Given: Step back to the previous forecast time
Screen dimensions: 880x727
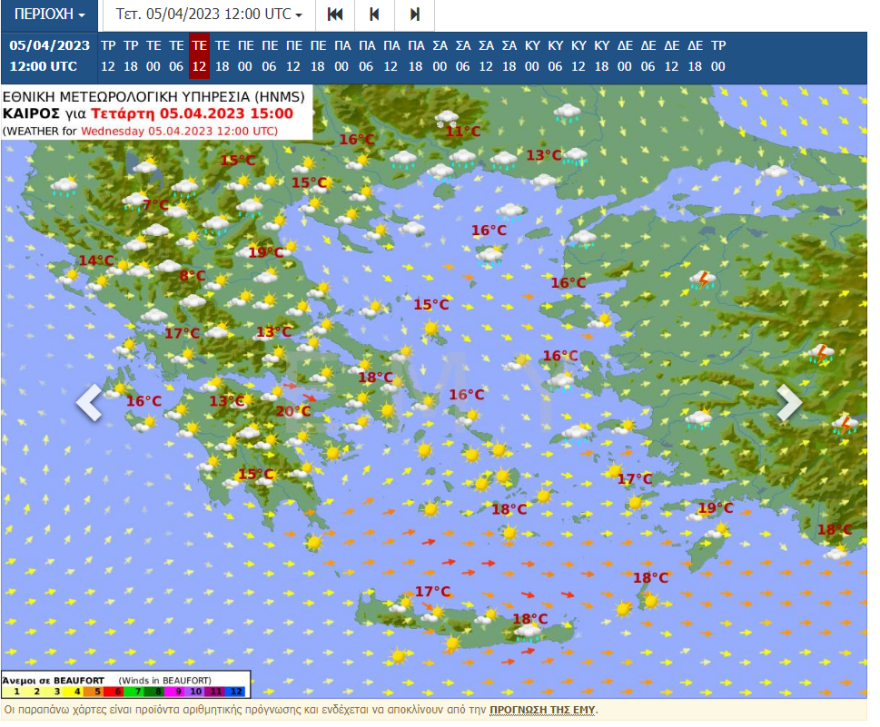Looking at the screenshot, I should (x=374, y=15).
